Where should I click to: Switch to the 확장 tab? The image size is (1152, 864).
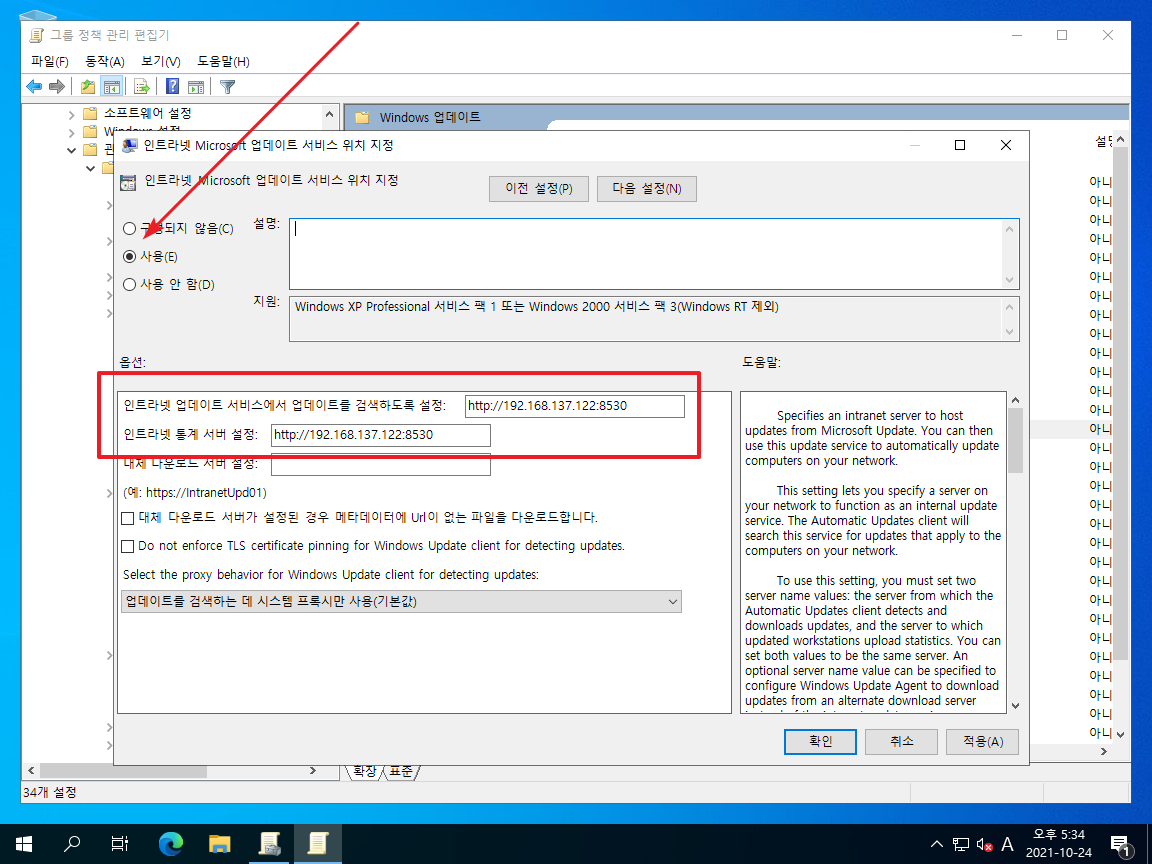click(364, 771)
